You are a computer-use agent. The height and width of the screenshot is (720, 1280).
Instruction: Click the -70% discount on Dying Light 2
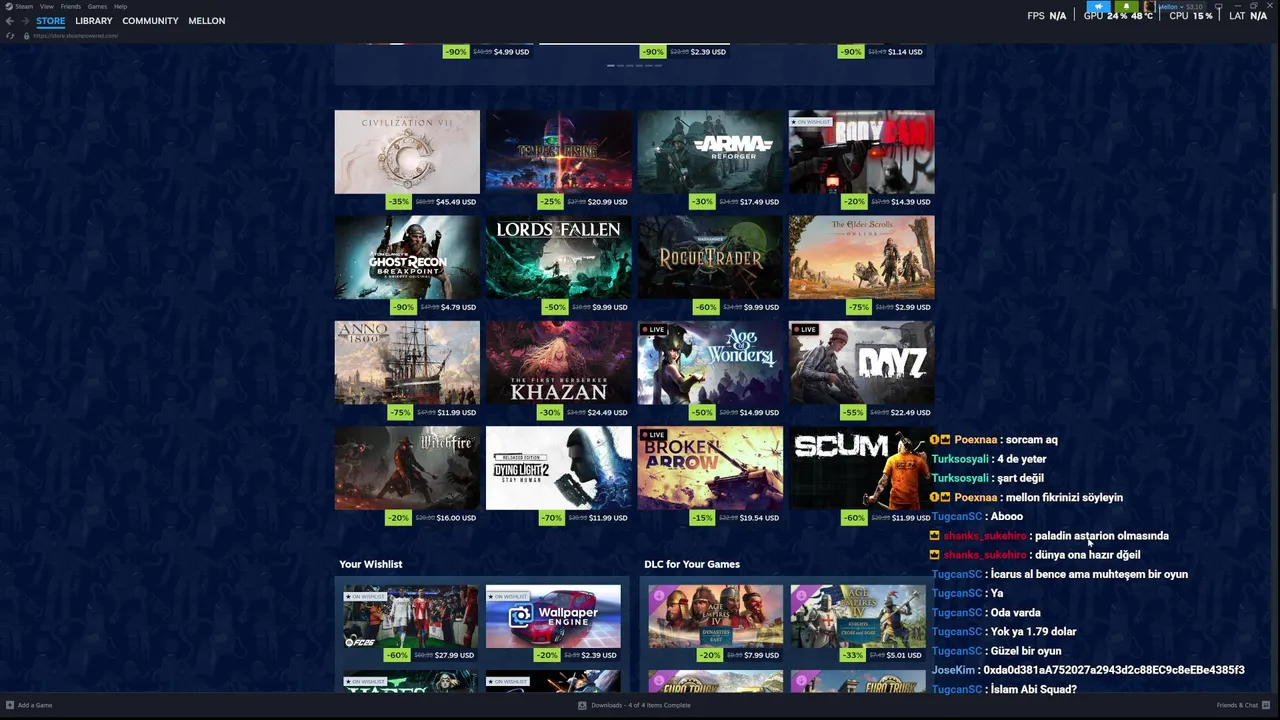pyautogui.click(x=551, y=518)
